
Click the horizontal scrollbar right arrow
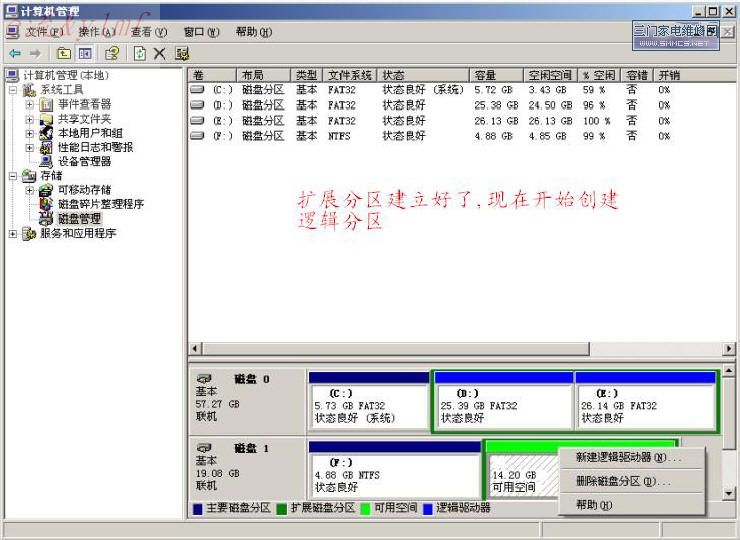tap(729, 348)
